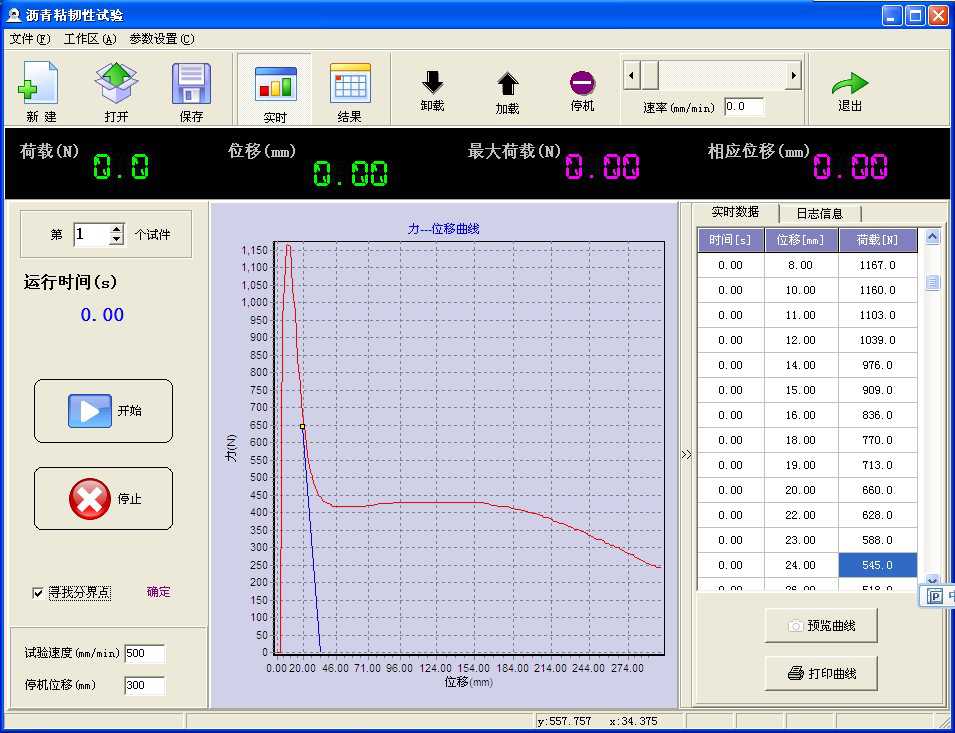Image resolution: width=955 pixels, height=733 pixels.
Task: Click data table scroll down arrow
Action: tap(932, 580)
